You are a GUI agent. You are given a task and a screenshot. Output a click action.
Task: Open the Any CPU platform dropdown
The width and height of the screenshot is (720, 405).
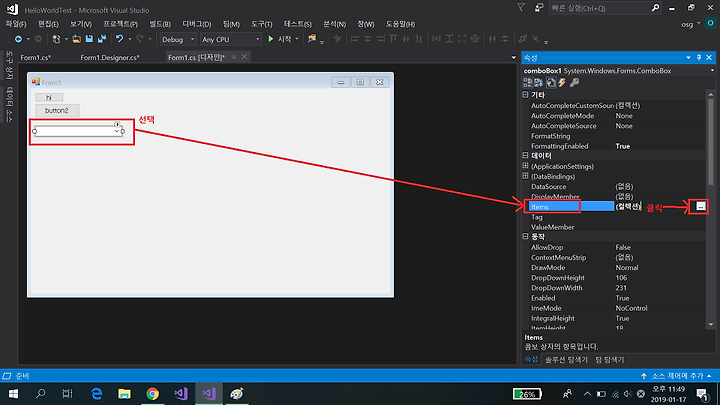click(231, 39)
